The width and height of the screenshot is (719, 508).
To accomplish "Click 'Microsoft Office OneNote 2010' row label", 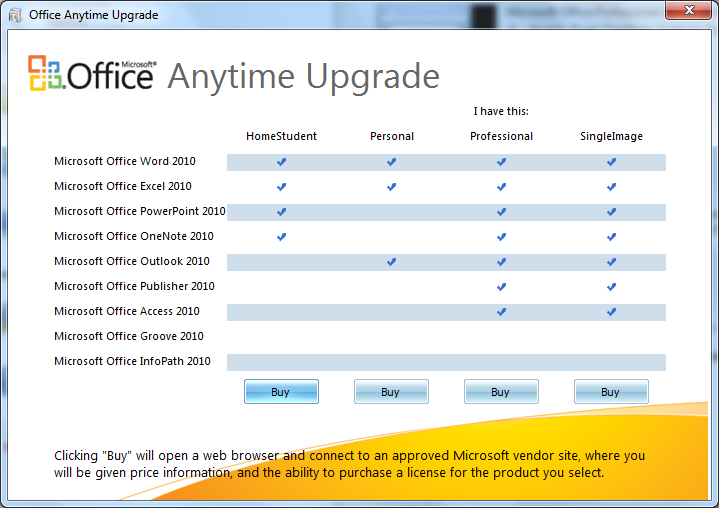I will 134,236.
